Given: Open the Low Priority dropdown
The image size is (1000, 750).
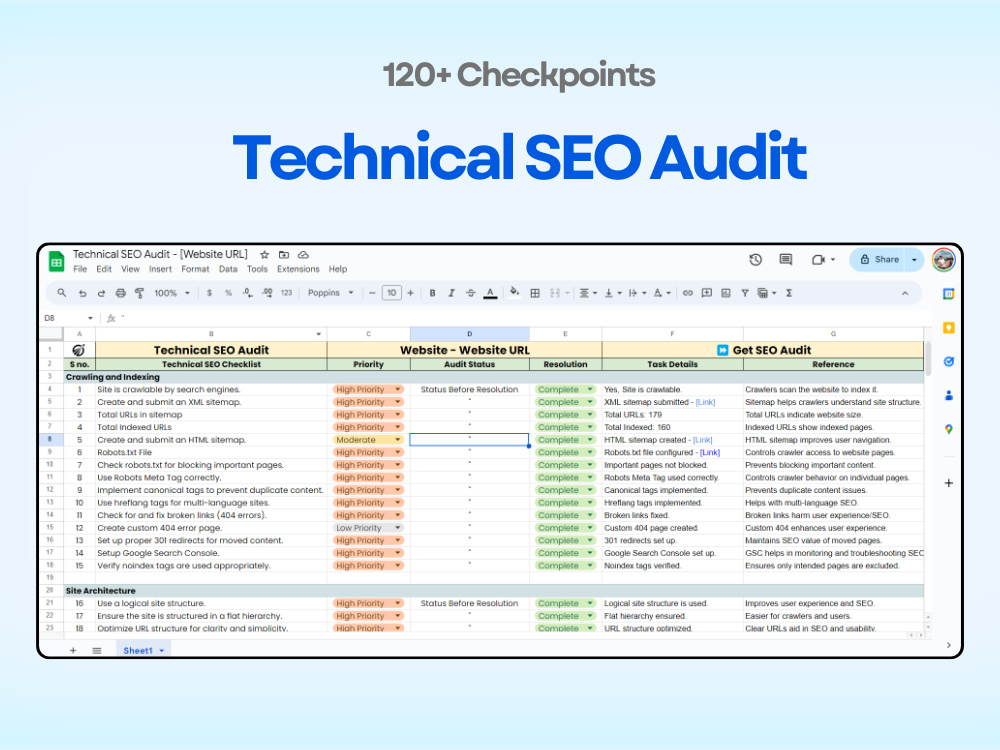Looking at the screenshot, I should click(398, 528).
